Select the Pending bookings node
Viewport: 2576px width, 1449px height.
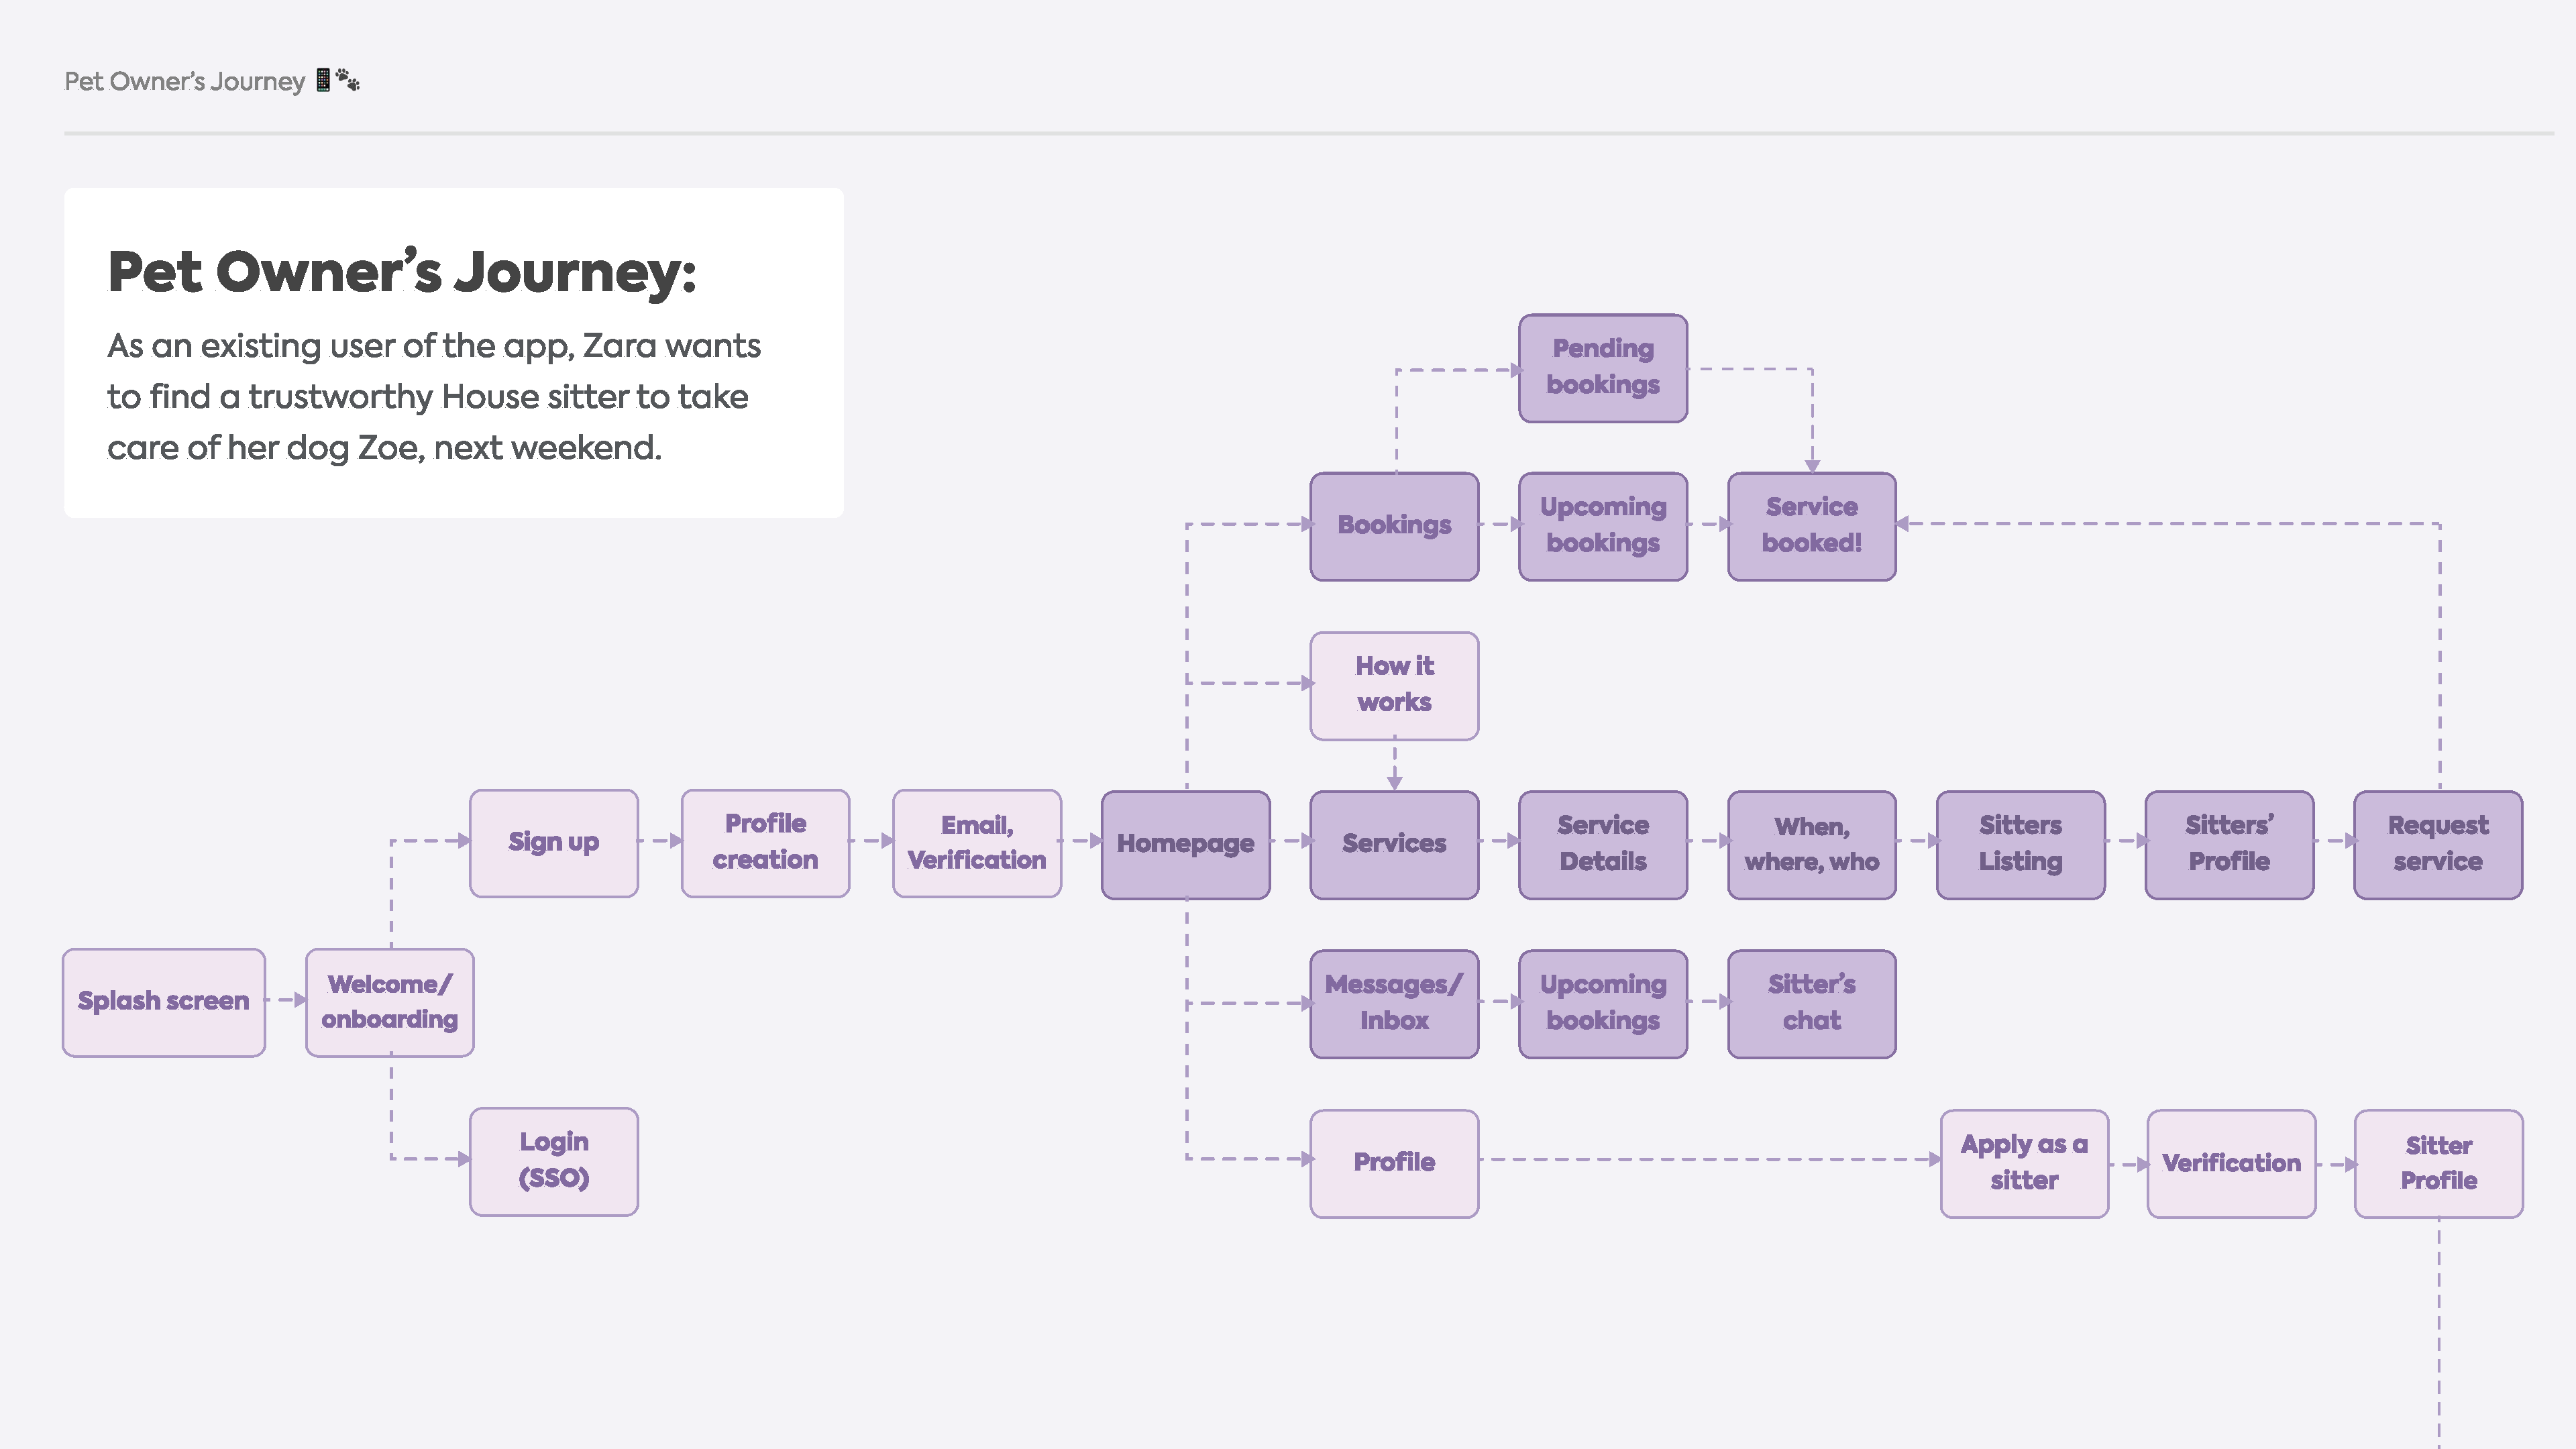[1602, 367]
